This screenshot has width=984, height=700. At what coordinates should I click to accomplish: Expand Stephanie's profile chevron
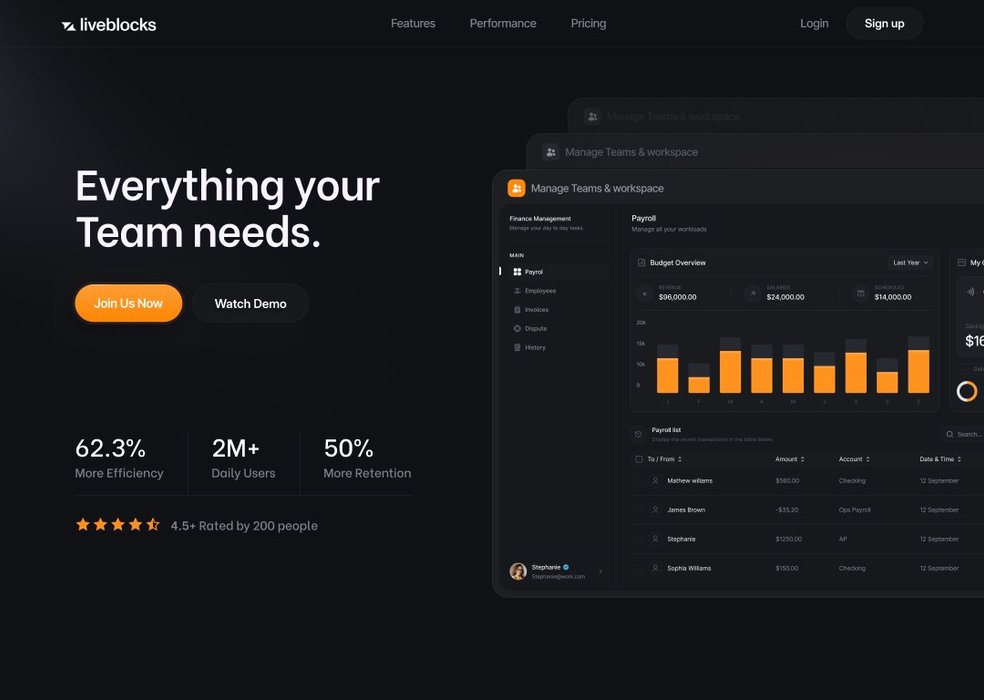(x=600, y=572)
